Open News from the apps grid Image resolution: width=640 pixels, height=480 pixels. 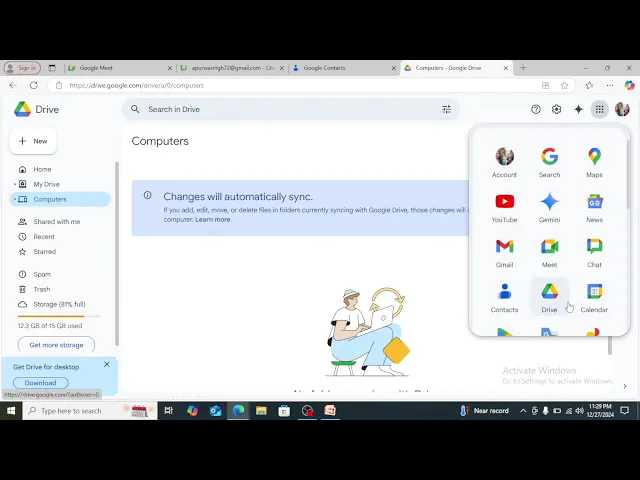tap(594, 208)
